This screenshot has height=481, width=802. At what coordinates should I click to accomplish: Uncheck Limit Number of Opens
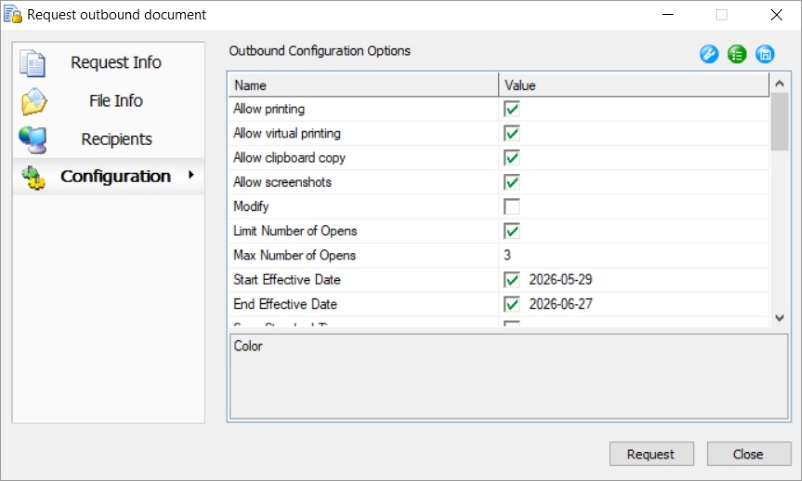click(511, 231)
